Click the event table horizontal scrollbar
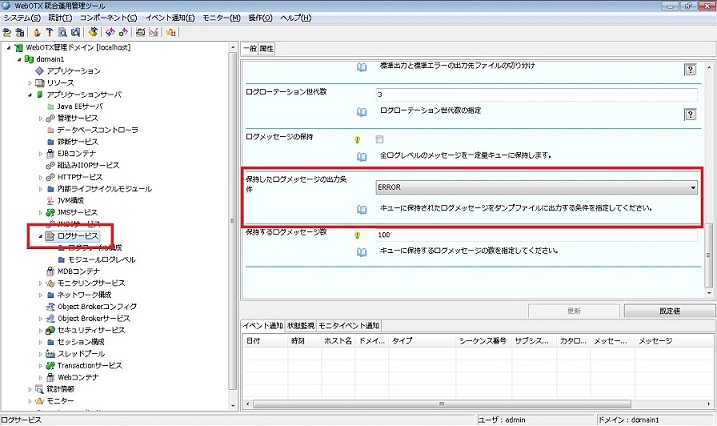Image resolution: width=717 pixels, height=426 pixels. click(442, 404)
